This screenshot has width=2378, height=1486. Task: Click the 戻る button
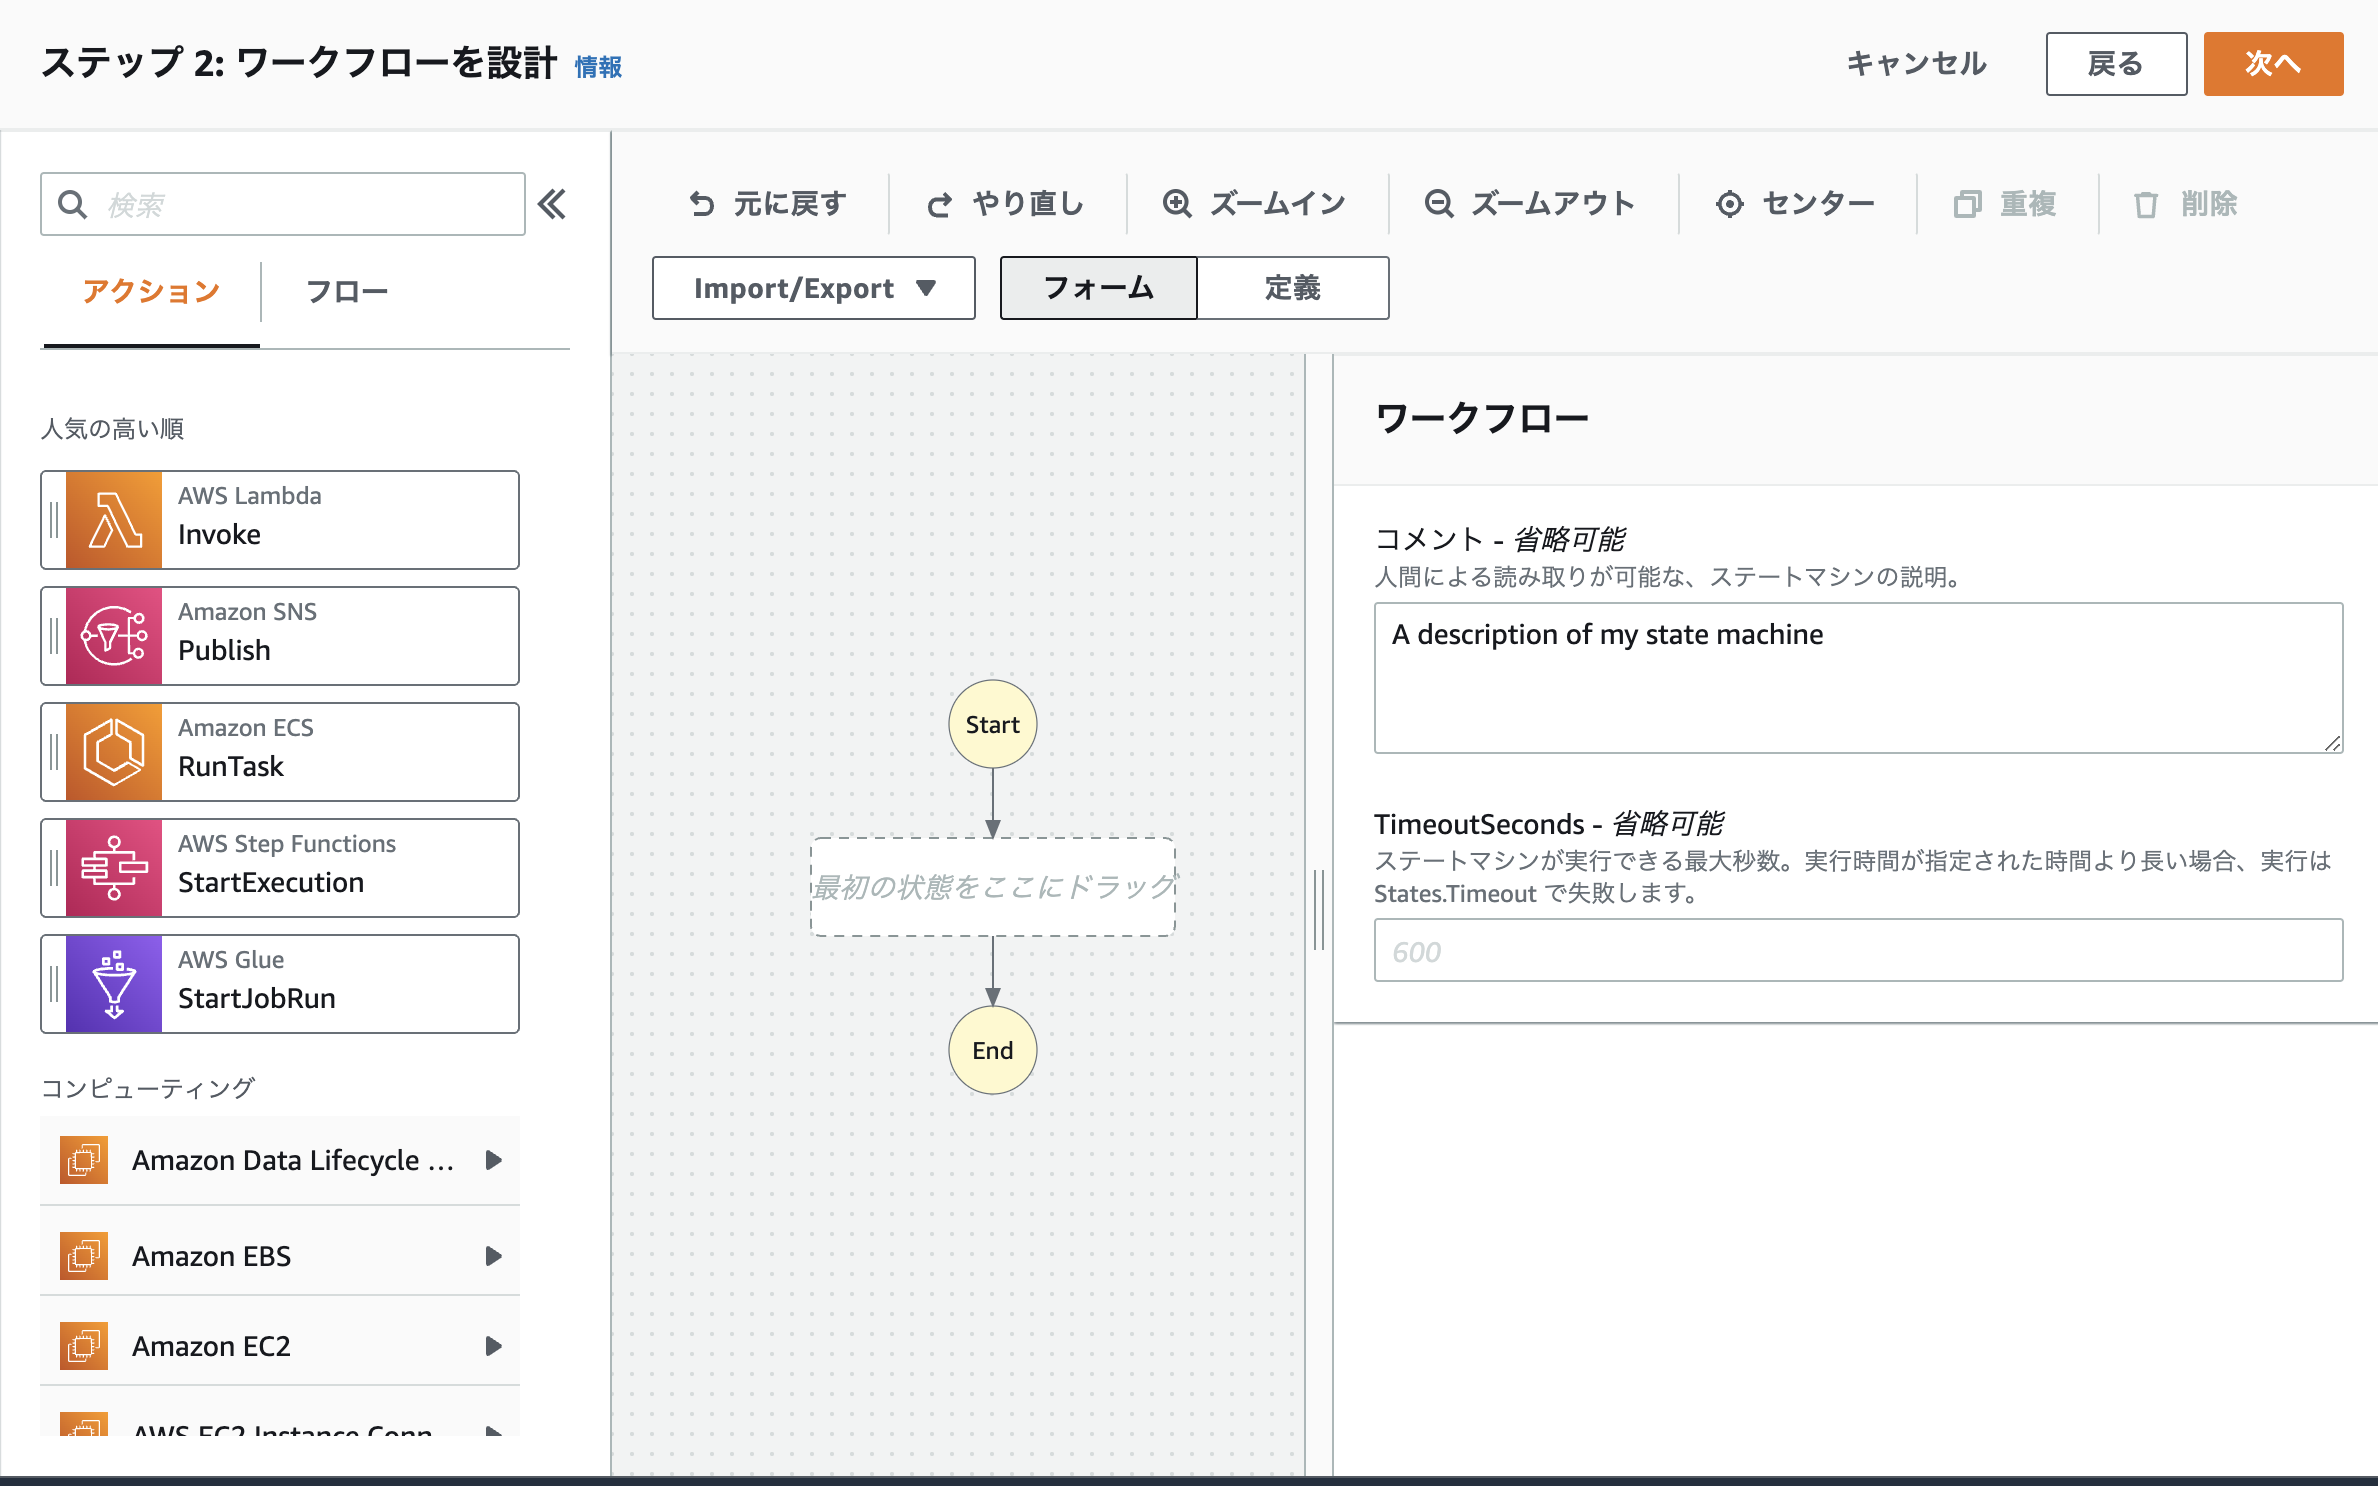[x=2116, y=64]
